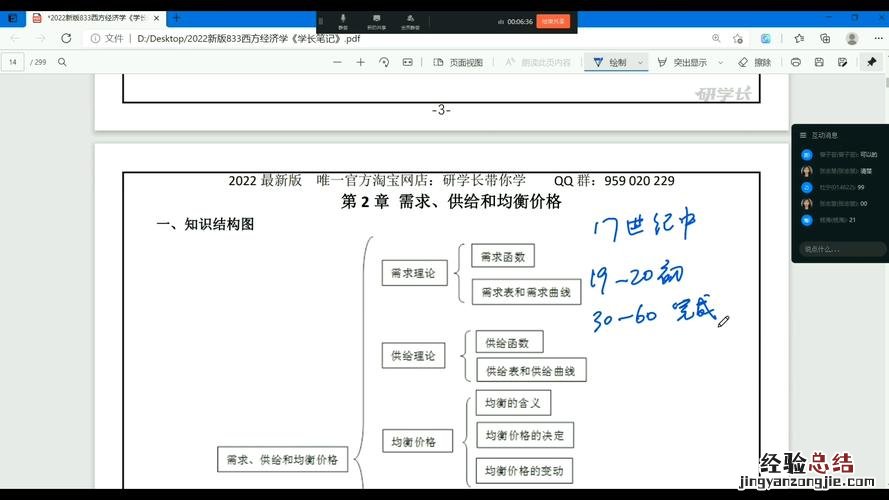This screenshot has width=889, height=500.
Task: Toggle the pin toolbar button
Action: click(871, 62)
